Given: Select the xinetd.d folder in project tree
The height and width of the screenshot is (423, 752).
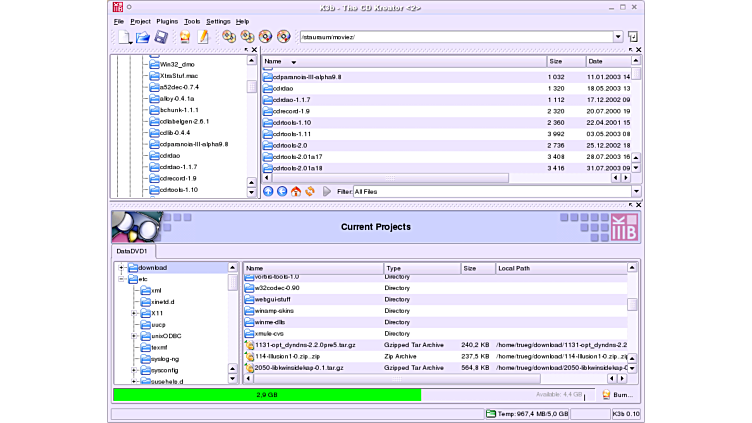Looking at the screenshot, I should tap(157, 302).
